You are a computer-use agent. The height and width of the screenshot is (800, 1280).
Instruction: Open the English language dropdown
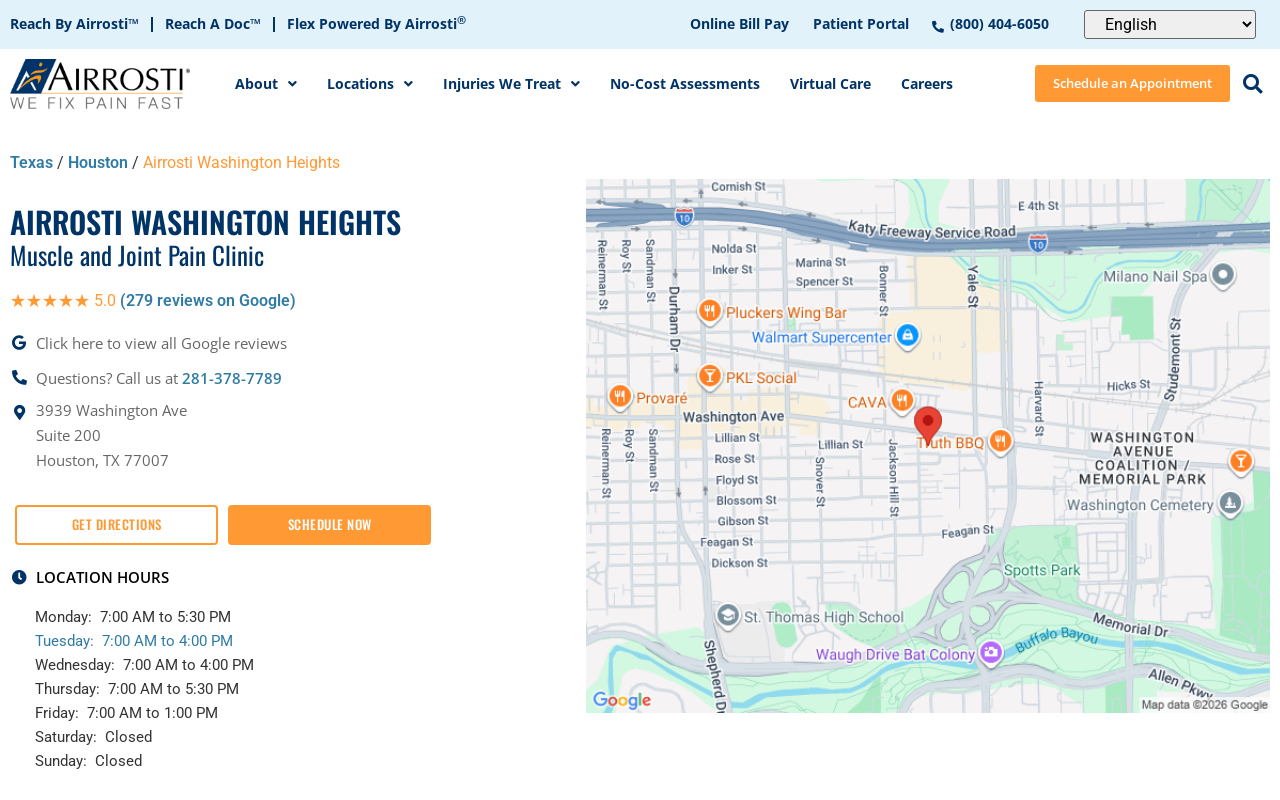pos(1170,24)
